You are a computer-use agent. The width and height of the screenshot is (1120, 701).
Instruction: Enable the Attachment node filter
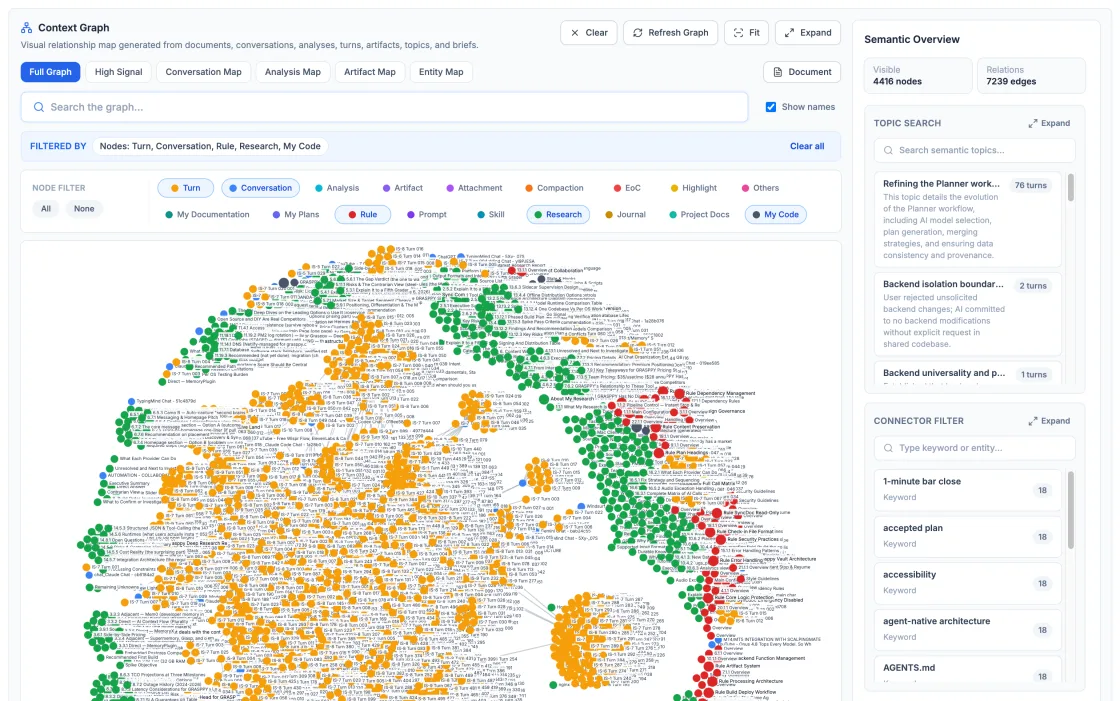474,188
